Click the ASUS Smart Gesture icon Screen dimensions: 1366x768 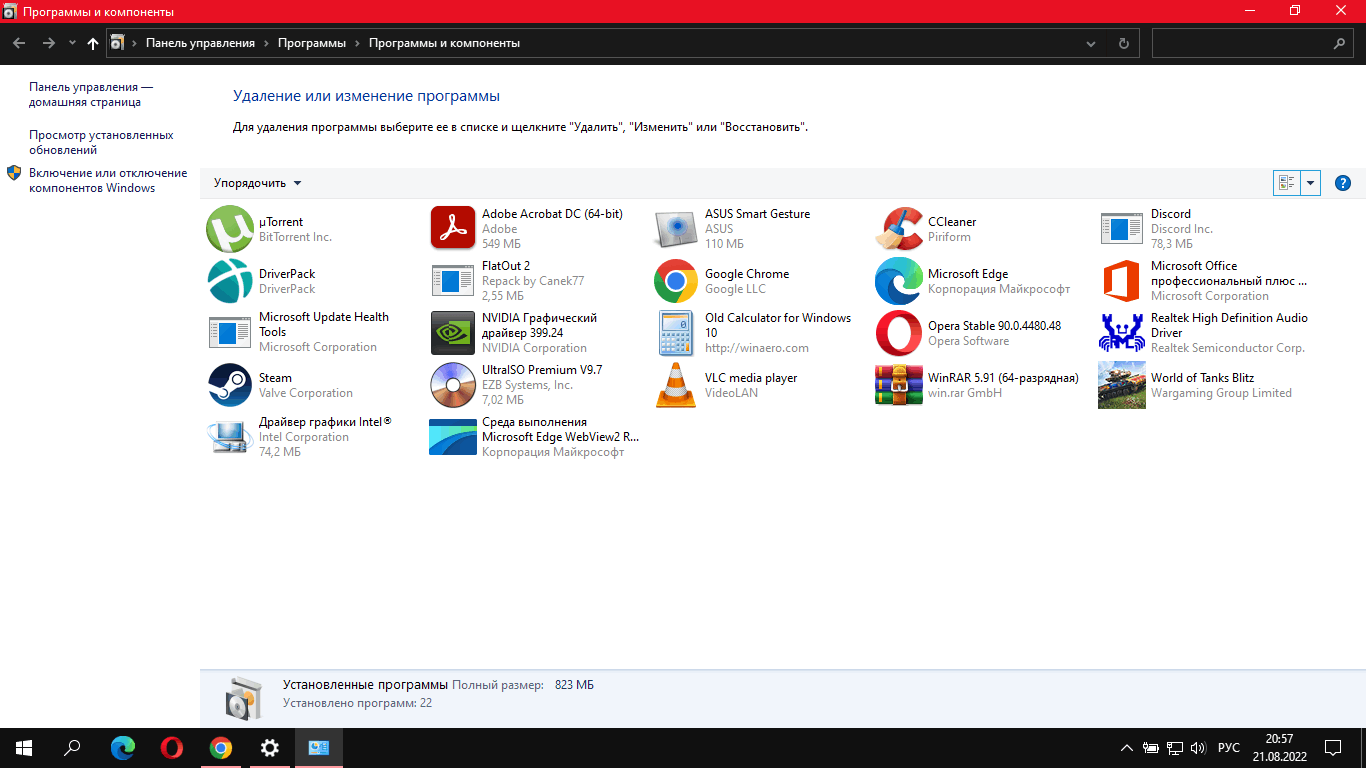coord(676,229)
